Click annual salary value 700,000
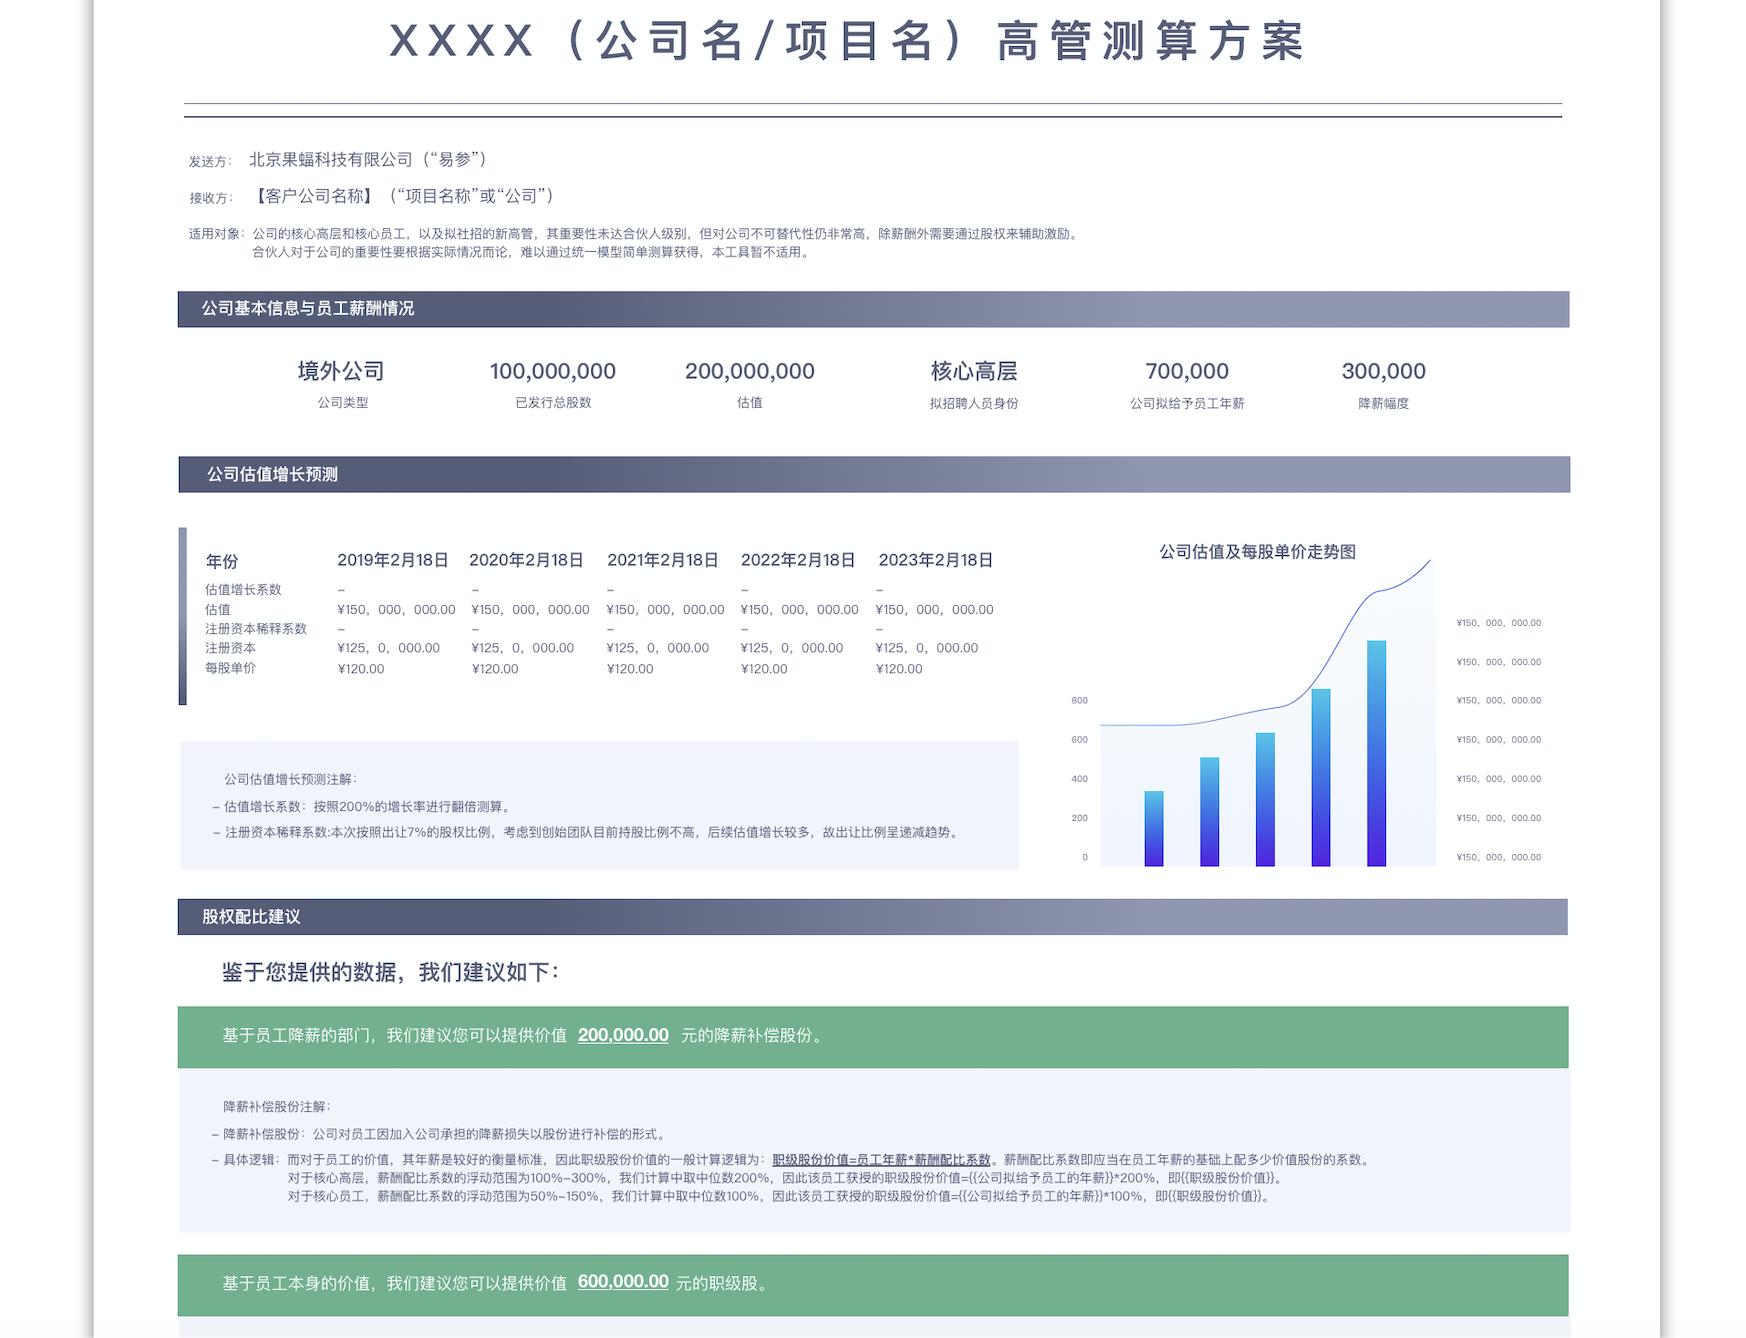 1187,371
